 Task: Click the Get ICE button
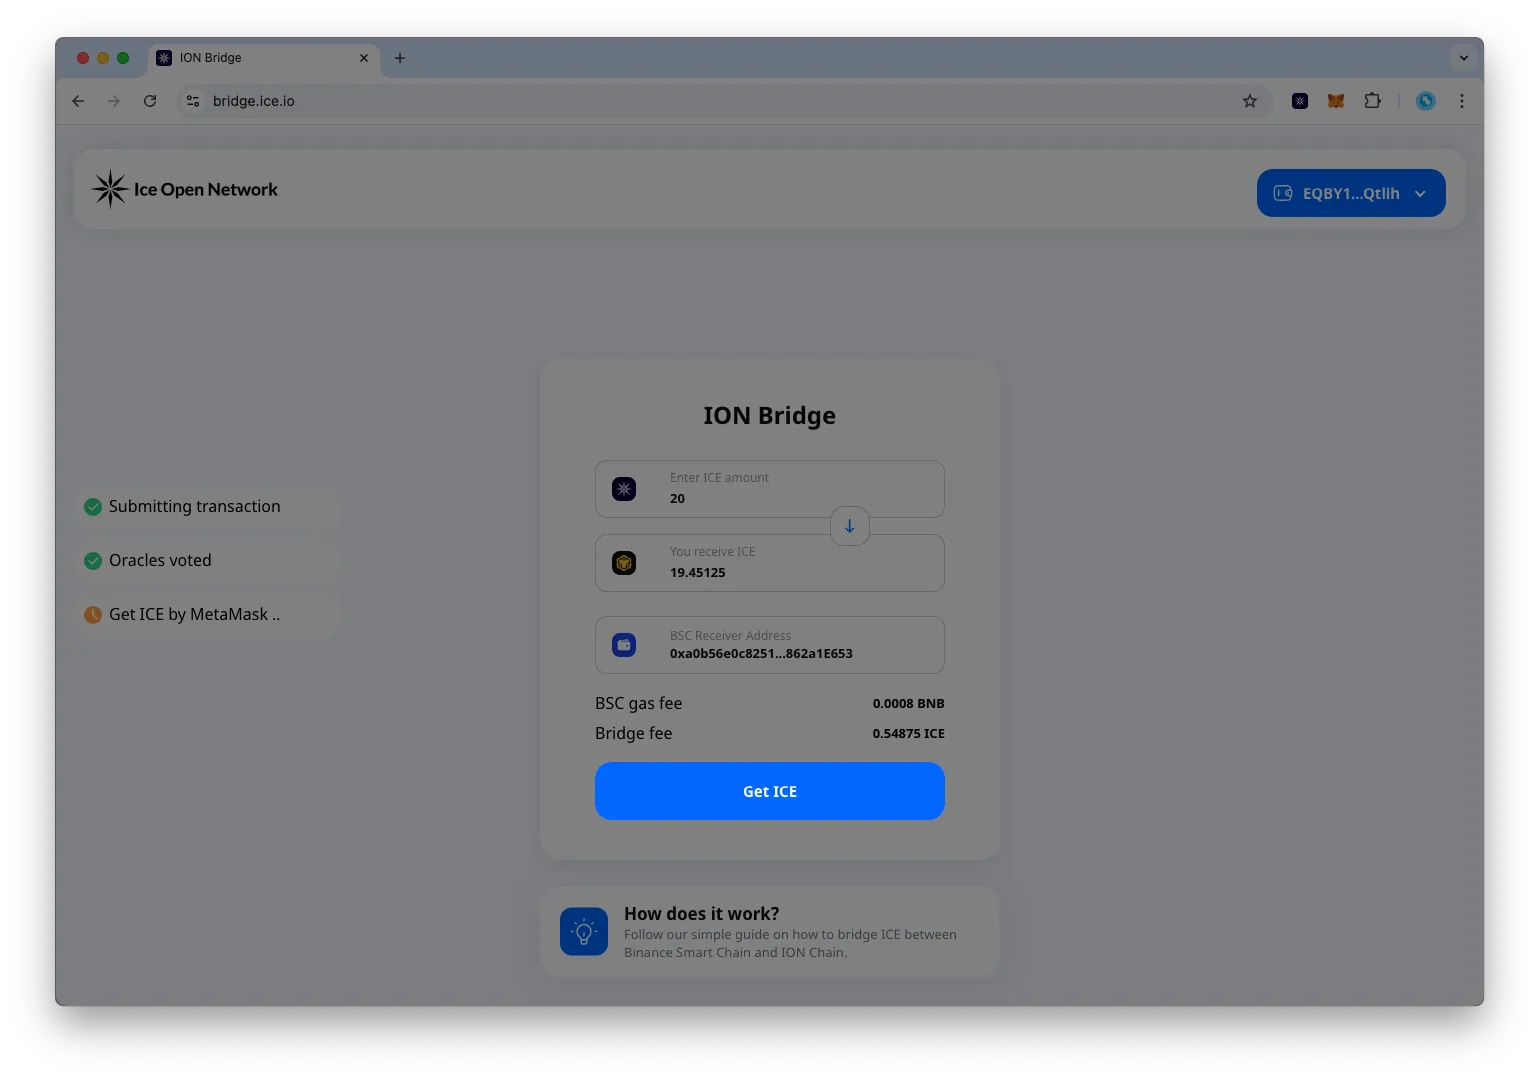[x=769, y=791]
